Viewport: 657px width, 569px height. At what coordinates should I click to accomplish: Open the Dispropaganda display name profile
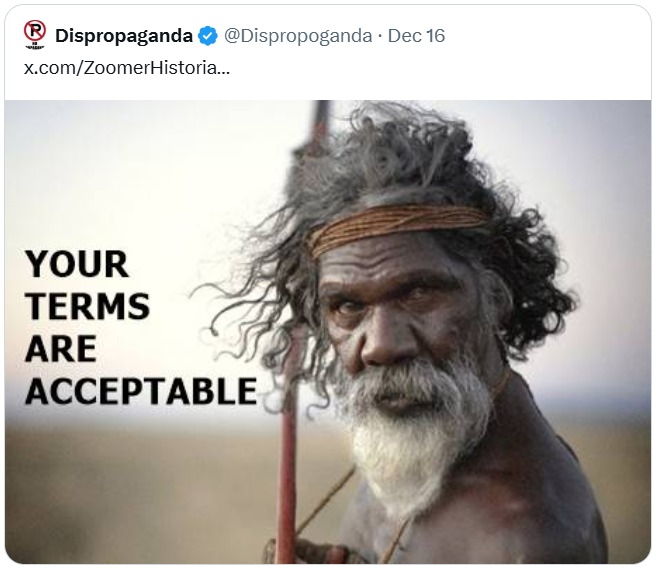[x=124, y=36]
